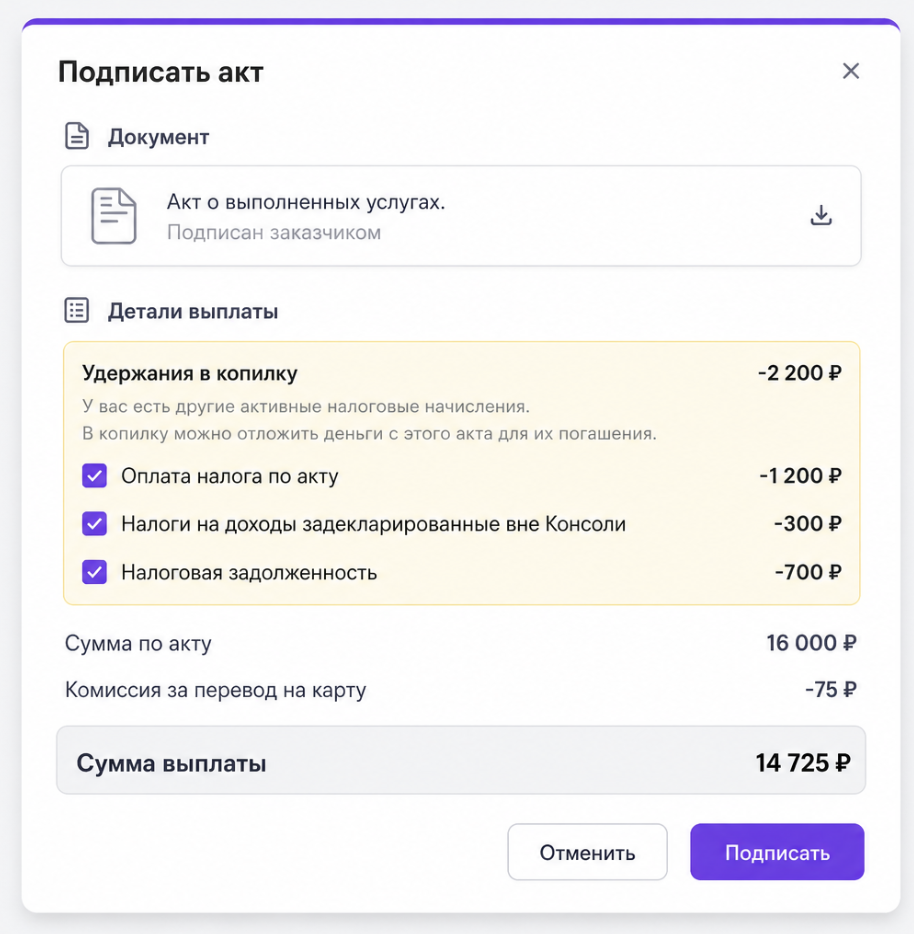Screen dimensions: 914x934
Task: Toggle Налоги на доходы вне Консоли checkbox
Action: point(95,524)
